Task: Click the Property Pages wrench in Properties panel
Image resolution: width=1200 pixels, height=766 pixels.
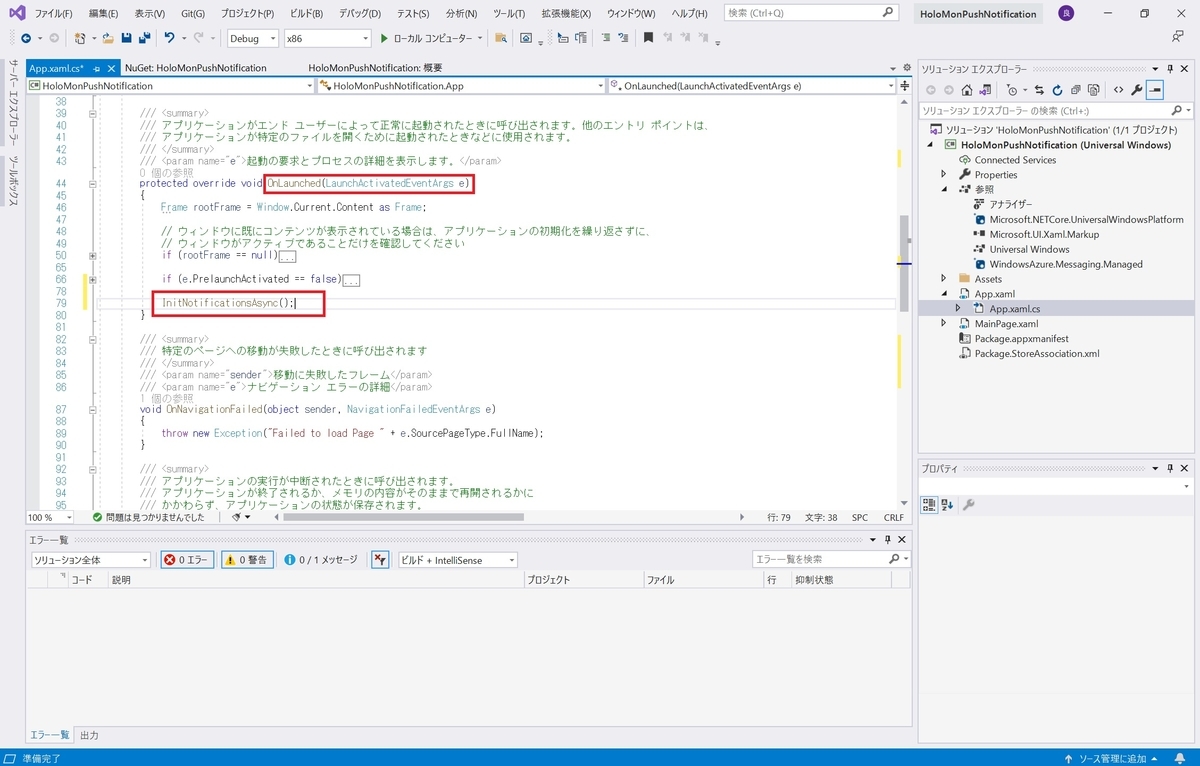Action: click(x=968, y=505)
